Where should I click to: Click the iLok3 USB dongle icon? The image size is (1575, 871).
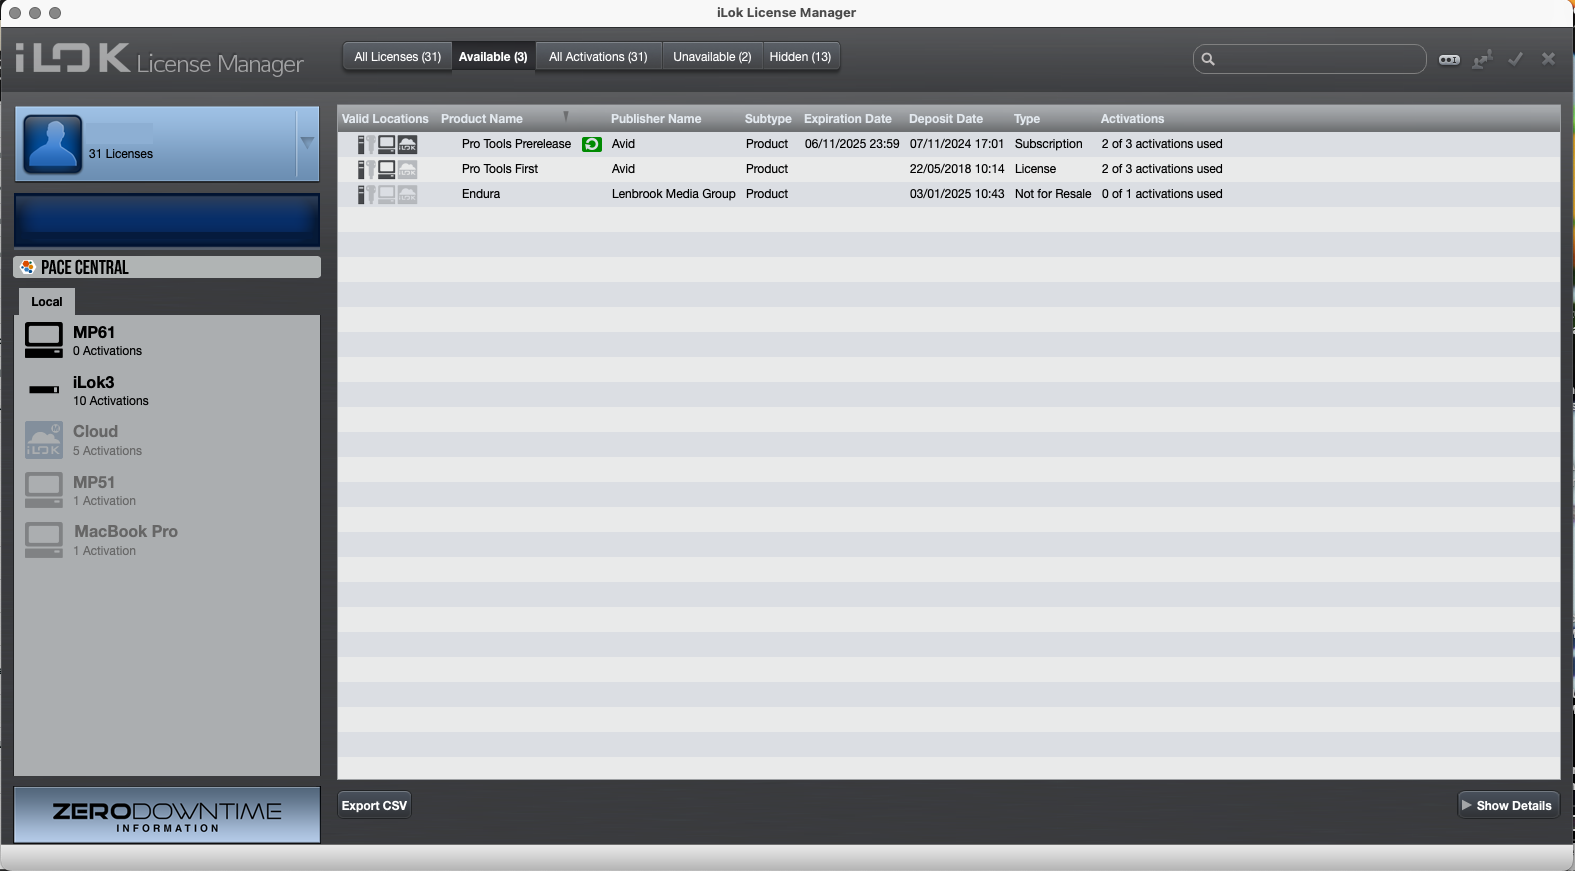click(44, 390)
